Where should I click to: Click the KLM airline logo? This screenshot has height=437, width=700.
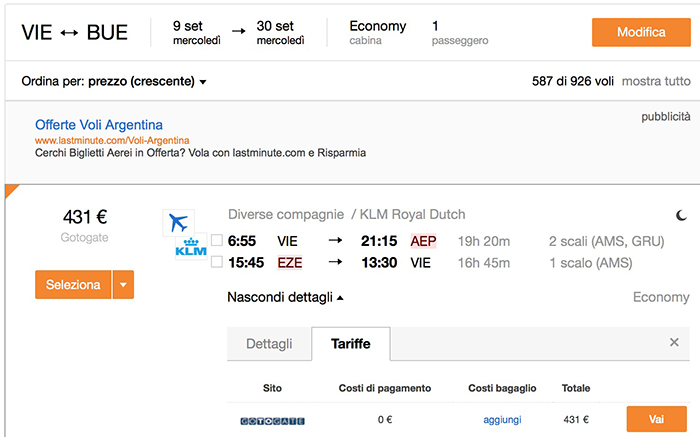[191, 247]
